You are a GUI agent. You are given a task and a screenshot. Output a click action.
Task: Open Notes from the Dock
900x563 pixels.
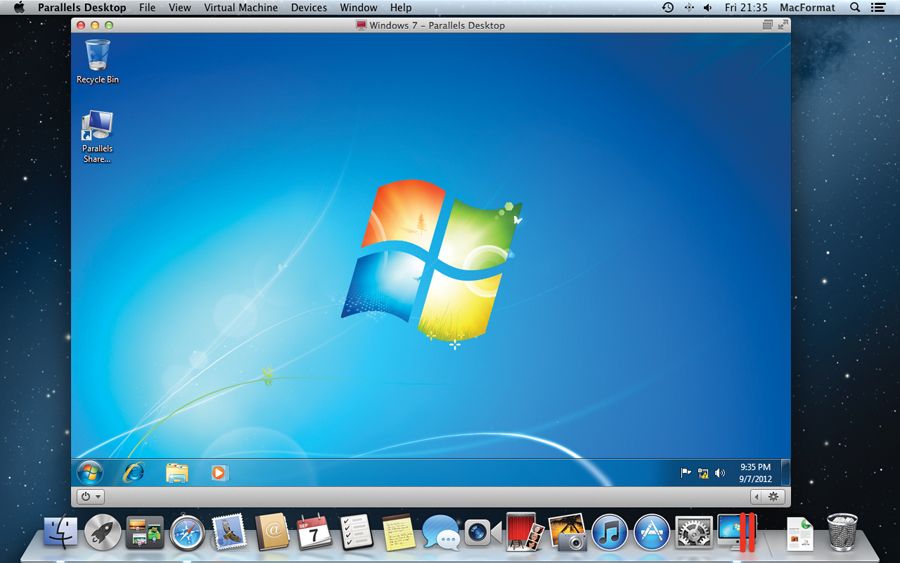point(398,532)
